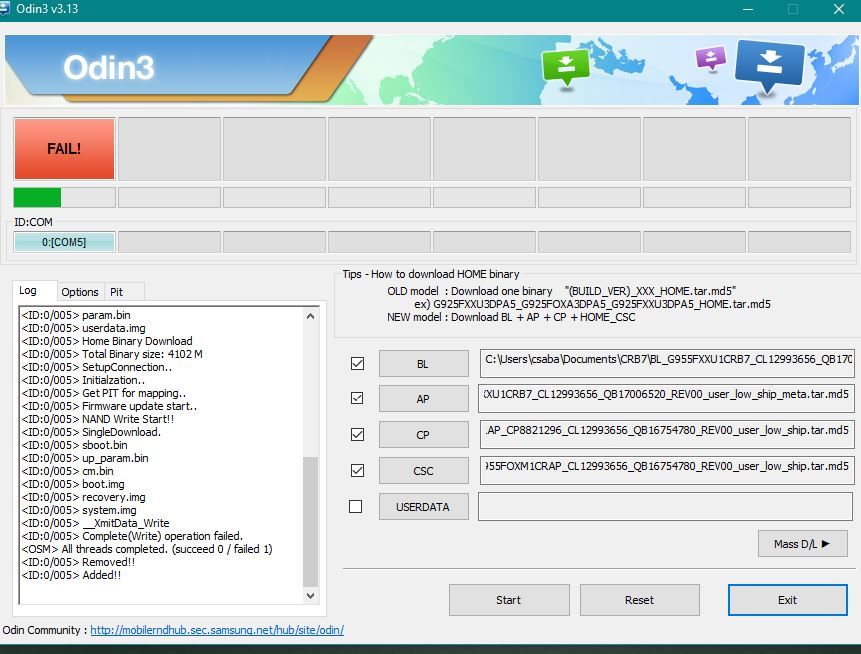Click the log scrollbar thumb
Viewport: 861px width, 654px height.
[x=310, y=522]
